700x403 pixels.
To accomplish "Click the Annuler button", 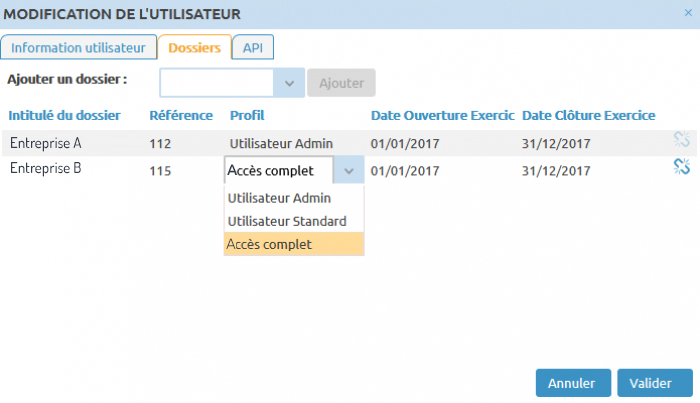I will pyautogui.click(x=573, y=383).
